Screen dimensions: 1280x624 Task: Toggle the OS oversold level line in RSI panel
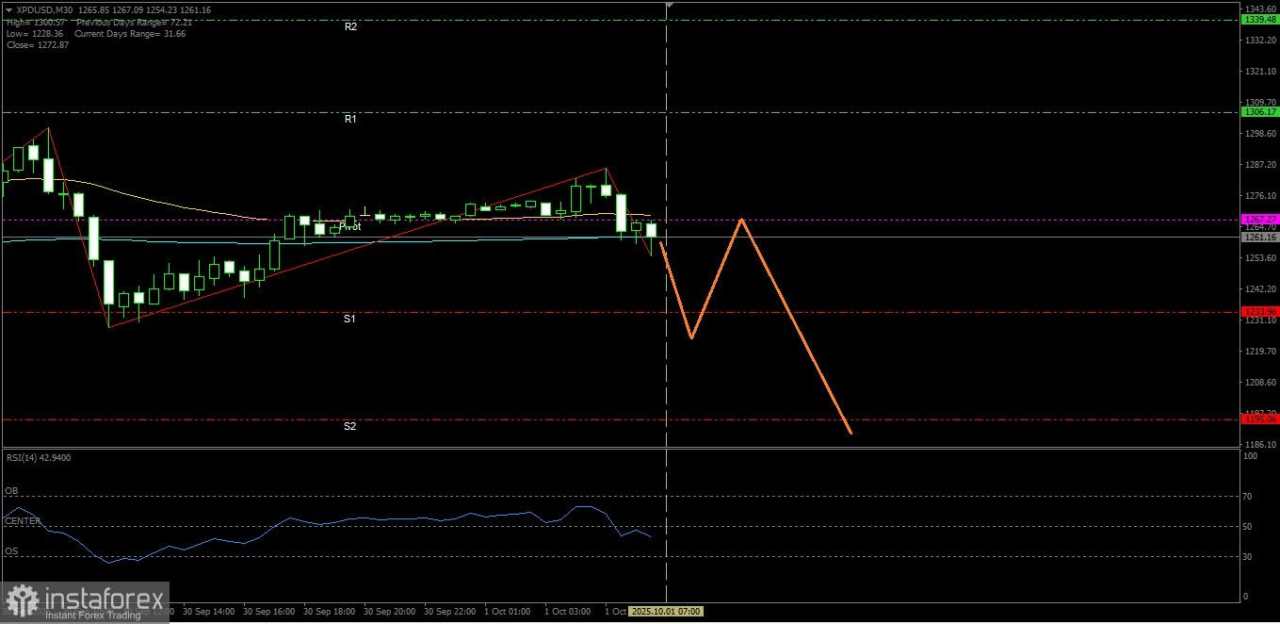pyautogui.click(x=10, y=551)
